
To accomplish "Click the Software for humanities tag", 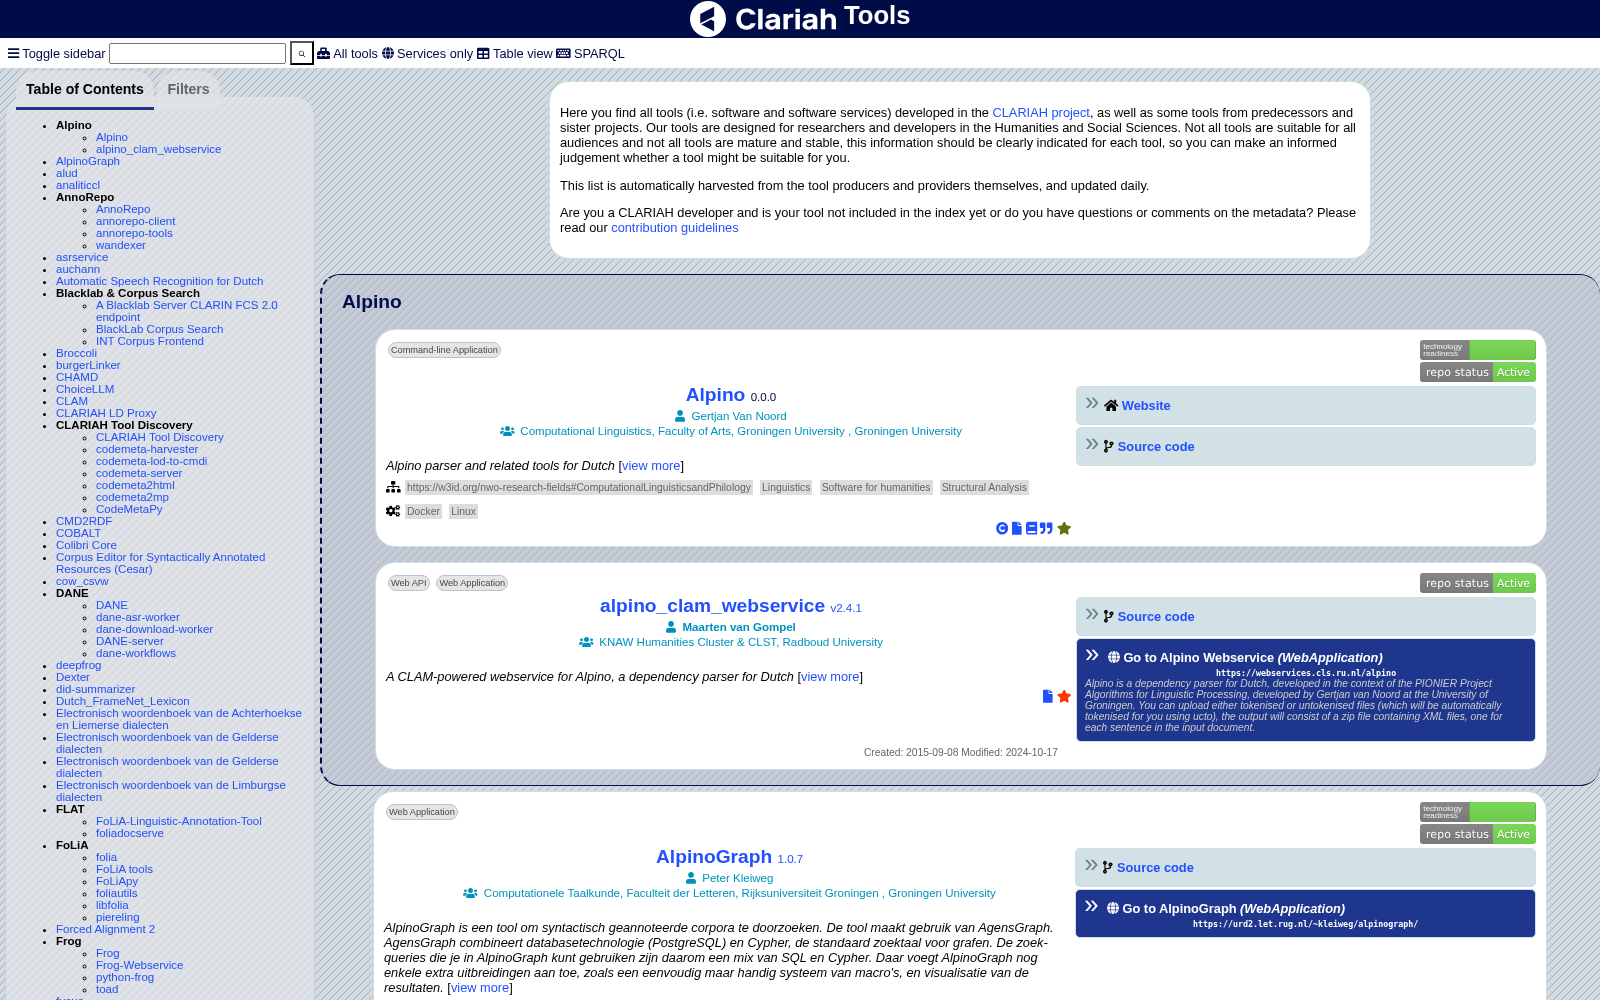I will point(876,487).
